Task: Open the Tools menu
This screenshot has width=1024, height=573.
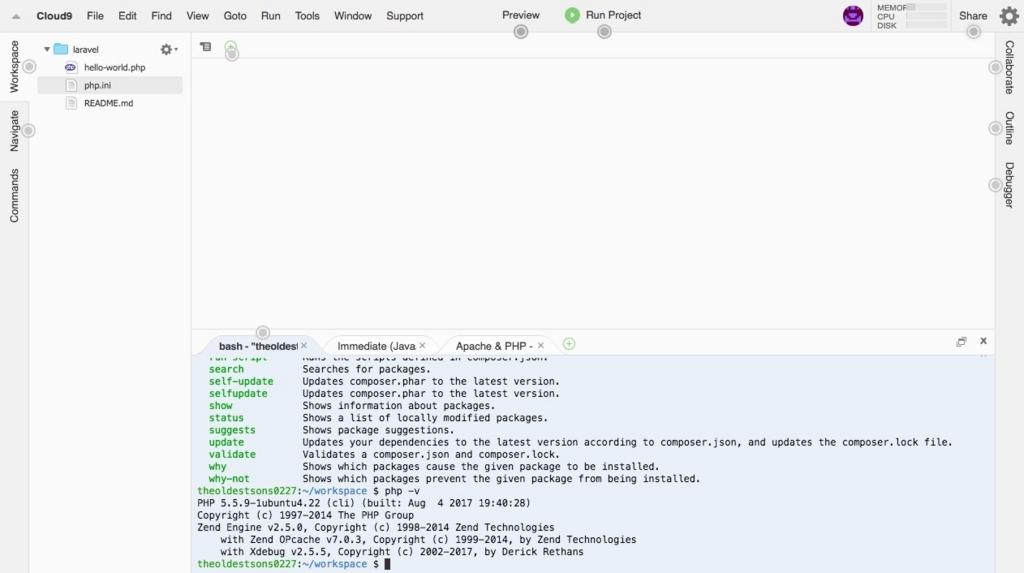Action: click(x=307, y=16)
